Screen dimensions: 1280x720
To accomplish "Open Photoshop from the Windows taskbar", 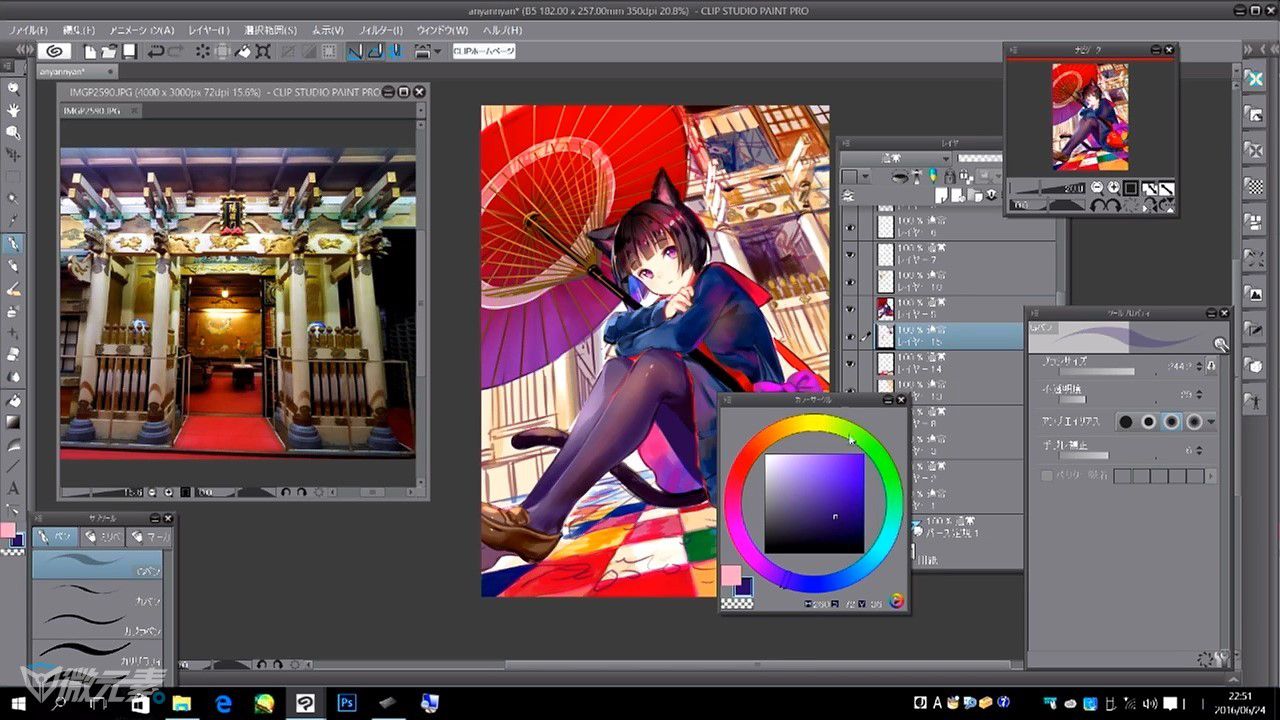I will click(x=347, y=703).
